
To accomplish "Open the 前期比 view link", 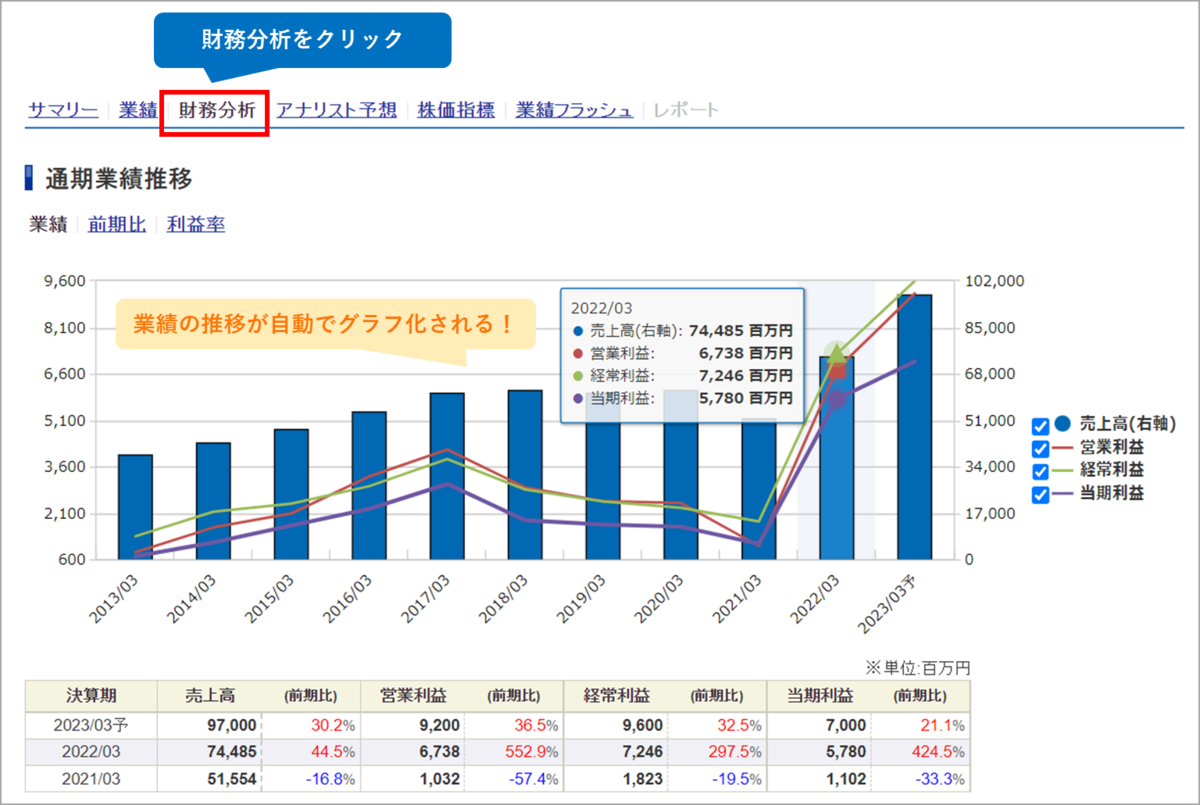I will click(x=116, y=224).
